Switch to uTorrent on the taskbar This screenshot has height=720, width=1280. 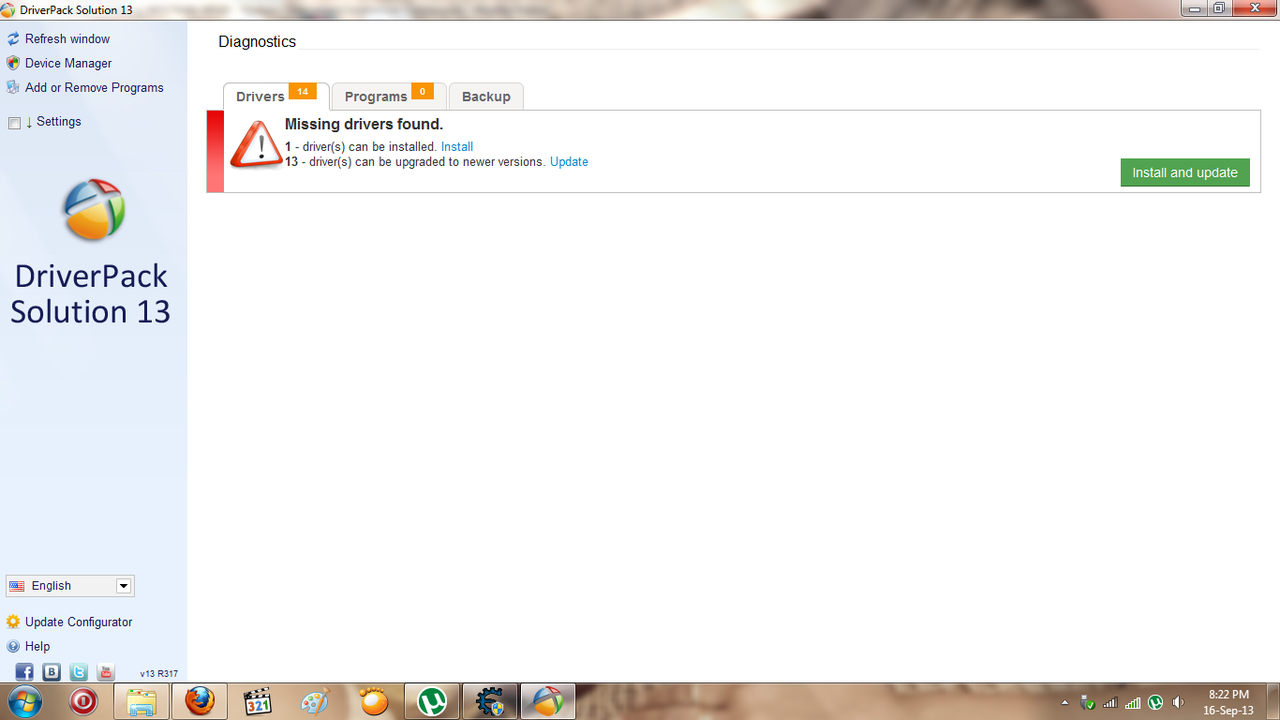click(432, 702)
